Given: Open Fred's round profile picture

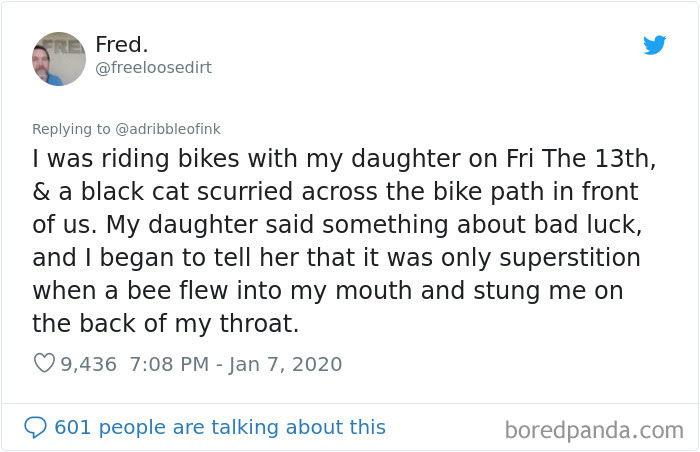Looking at the screenshot, I should point(59,59).
